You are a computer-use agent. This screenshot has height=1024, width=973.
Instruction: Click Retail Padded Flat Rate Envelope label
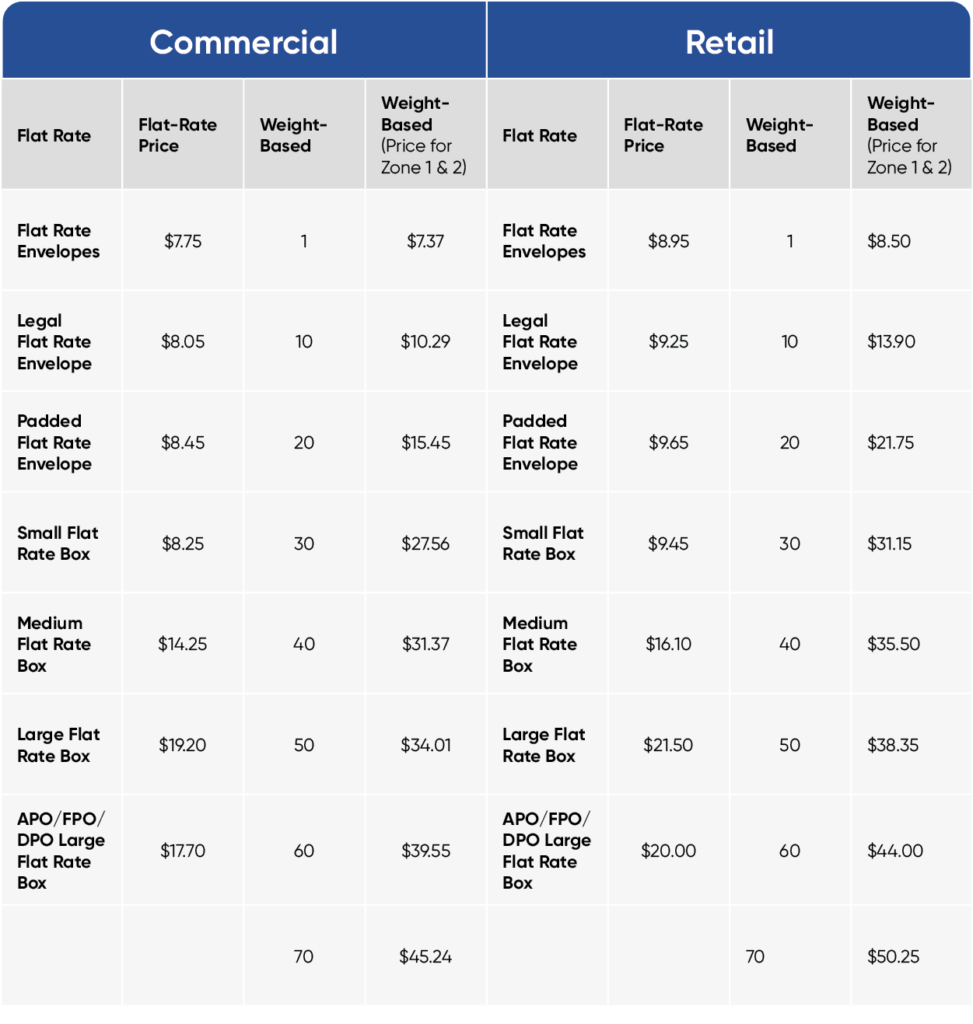click(x=540, y=442)
